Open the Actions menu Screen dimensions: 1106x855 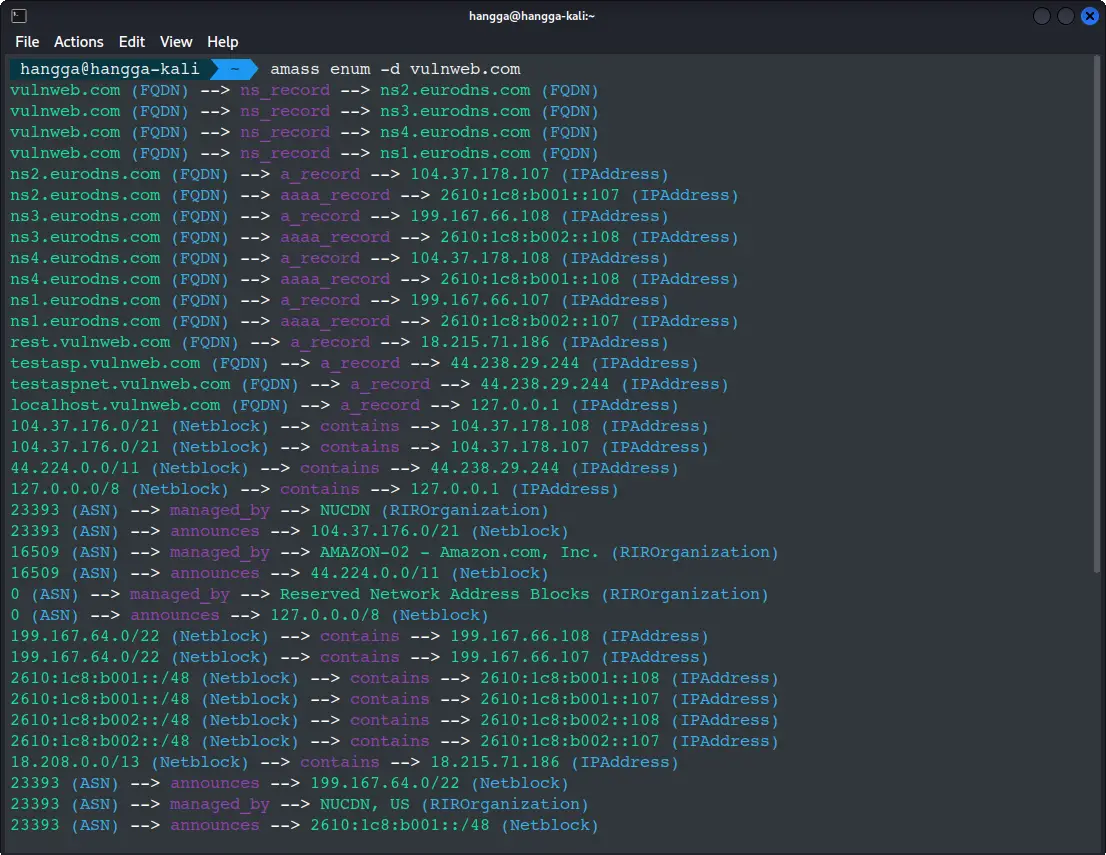[x=79, y=42]
